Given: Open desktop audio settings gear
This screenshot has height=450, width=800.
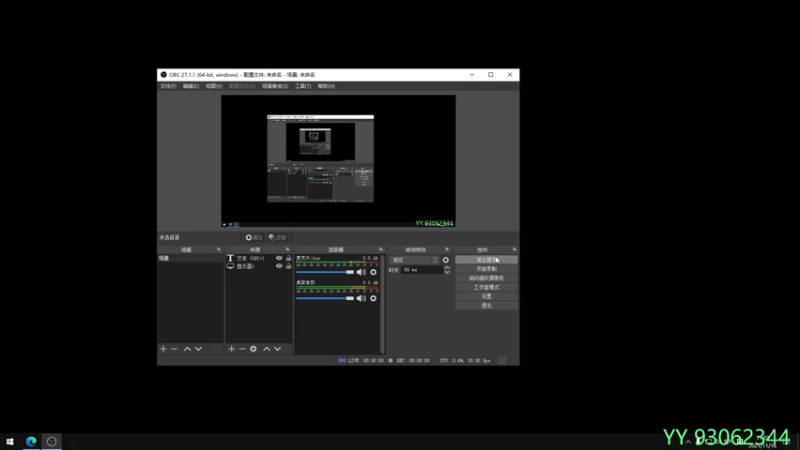Looking at the screenshot, I should point(373,298).
